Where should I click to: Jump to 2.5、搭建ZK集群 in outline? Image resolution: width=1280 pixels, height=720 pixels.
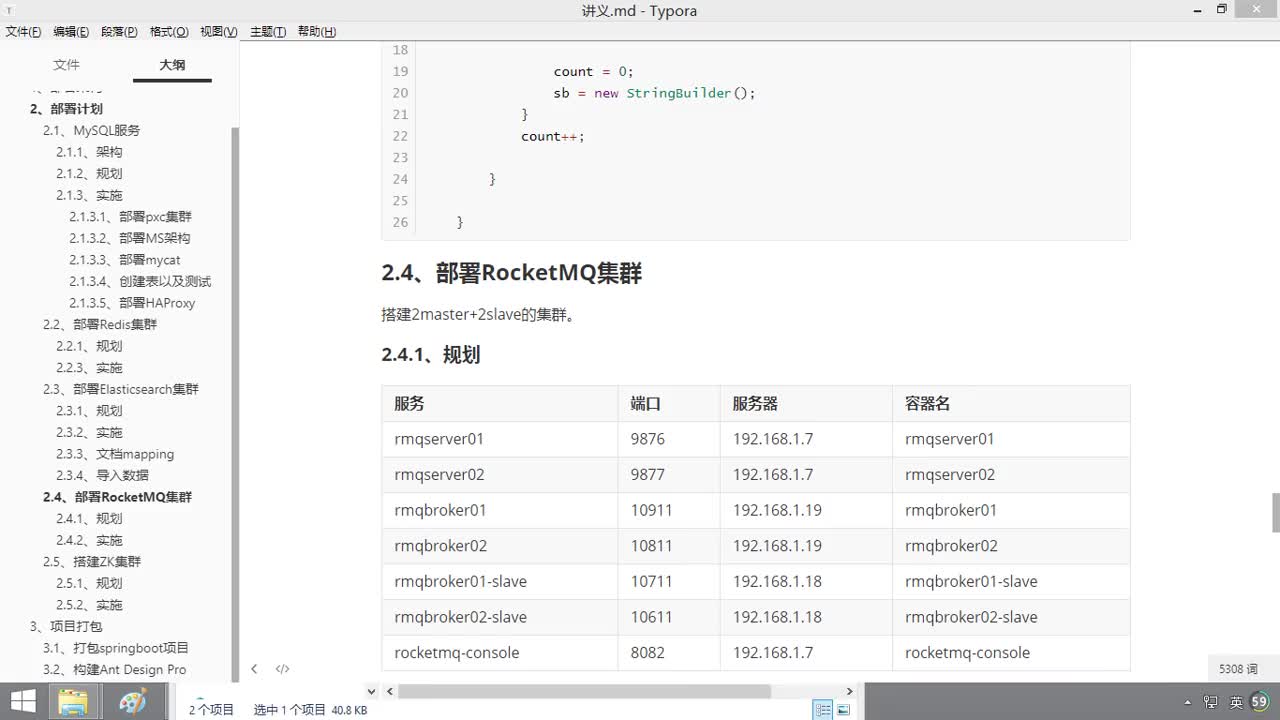(x=92, y=562)
